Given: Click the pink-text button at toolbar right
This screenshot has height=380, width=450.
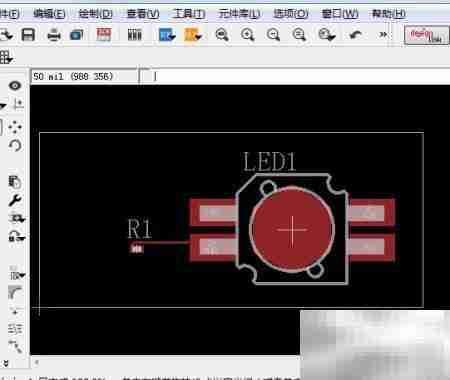Looking at the screenshot, I should pyautogui.click(x=427, y=35).
